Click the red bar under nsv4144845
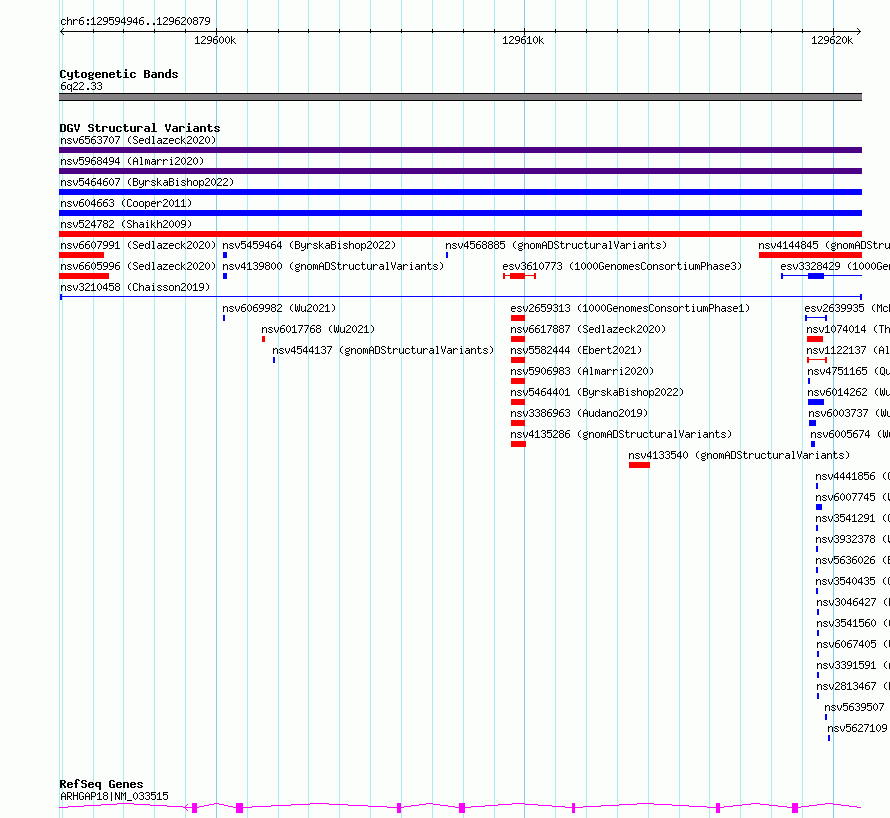Screen dimensions: 890x818 pyautogui.click(x=811, y=255)
